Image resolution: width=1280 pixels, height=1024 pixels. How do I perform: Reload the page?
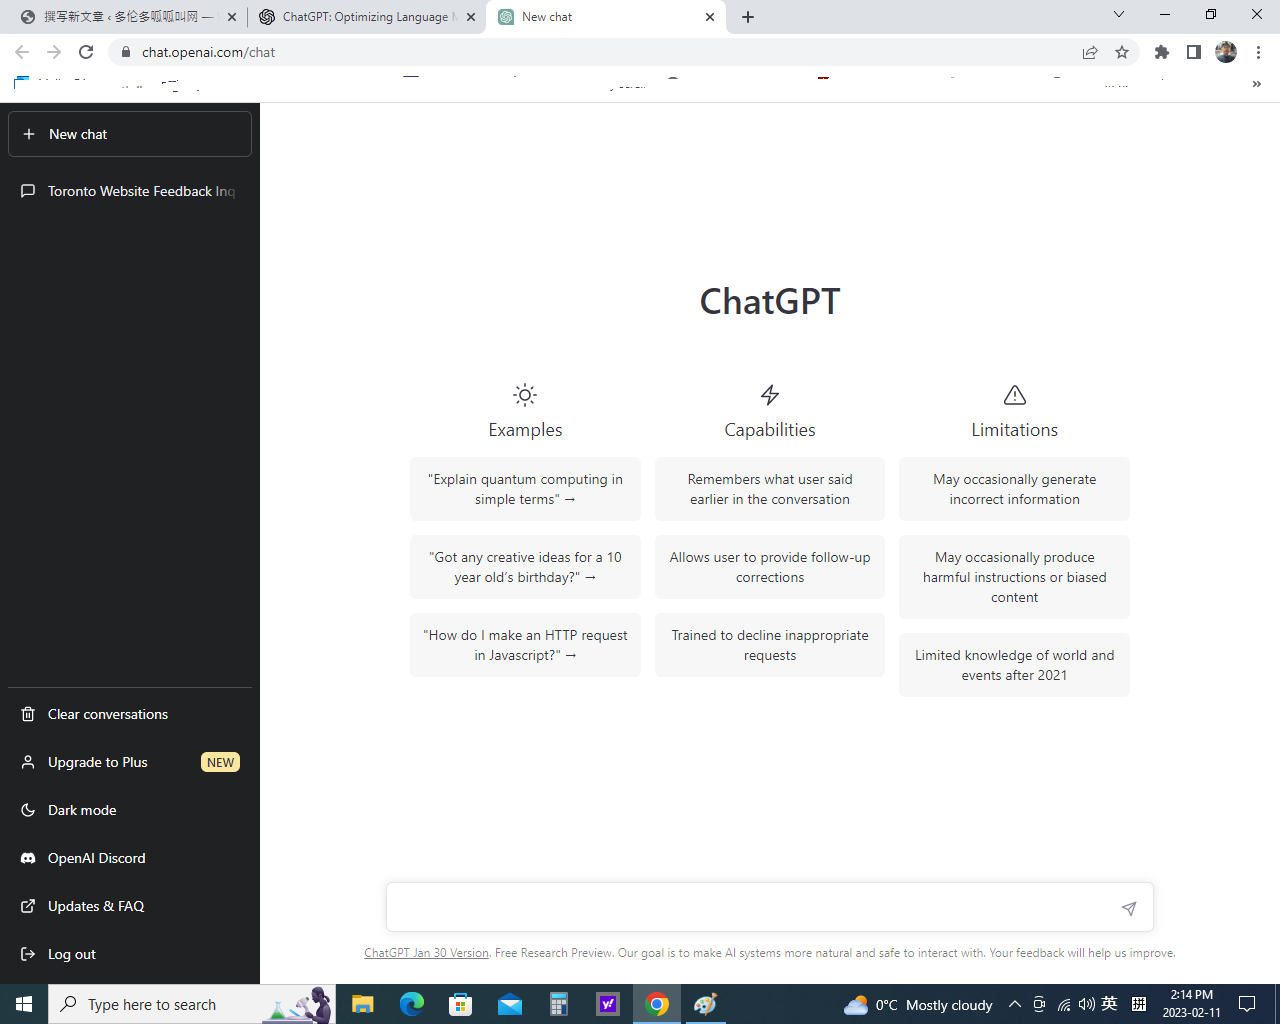[86, 52]
